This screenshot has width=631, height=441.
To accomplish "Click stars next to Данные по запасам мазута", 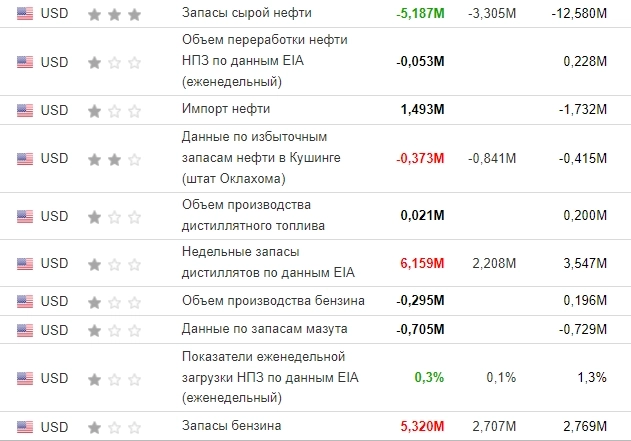I will (x=114, y=329).
